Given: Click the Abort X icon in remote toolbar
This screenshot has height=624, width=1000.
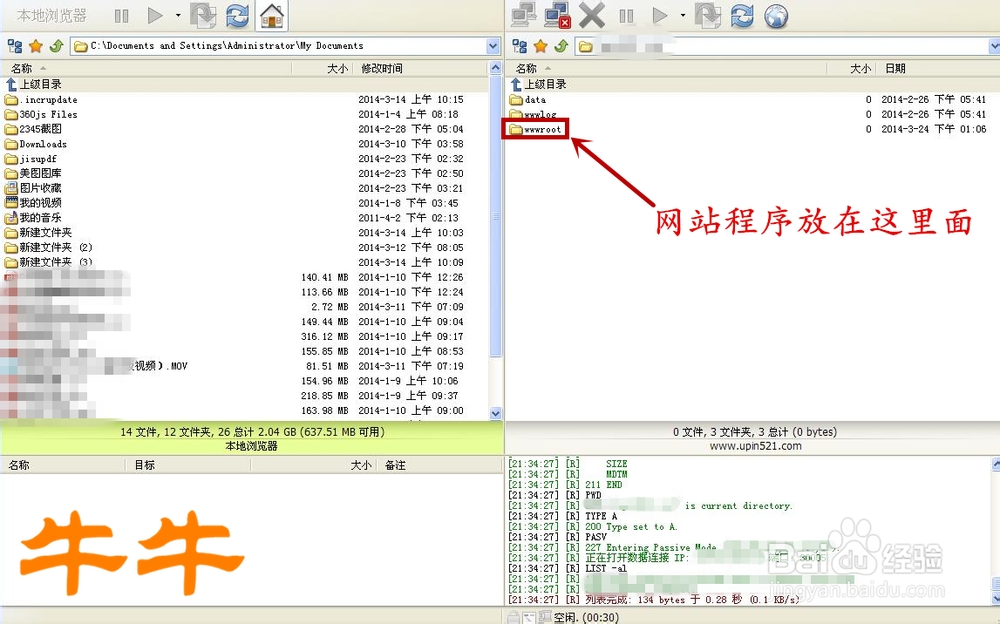Looking at the screenshot, I should [x=592, y=15].
